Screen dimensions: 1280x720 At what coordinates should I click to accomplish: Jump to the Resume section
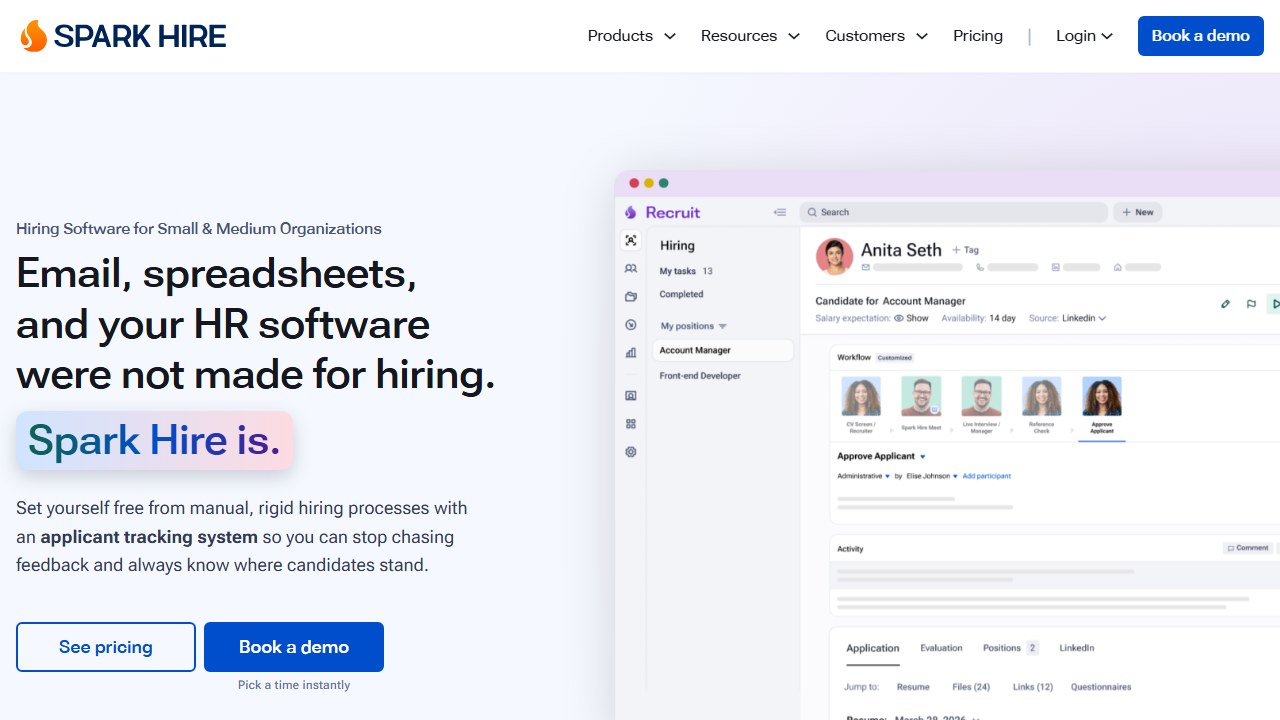913,687
